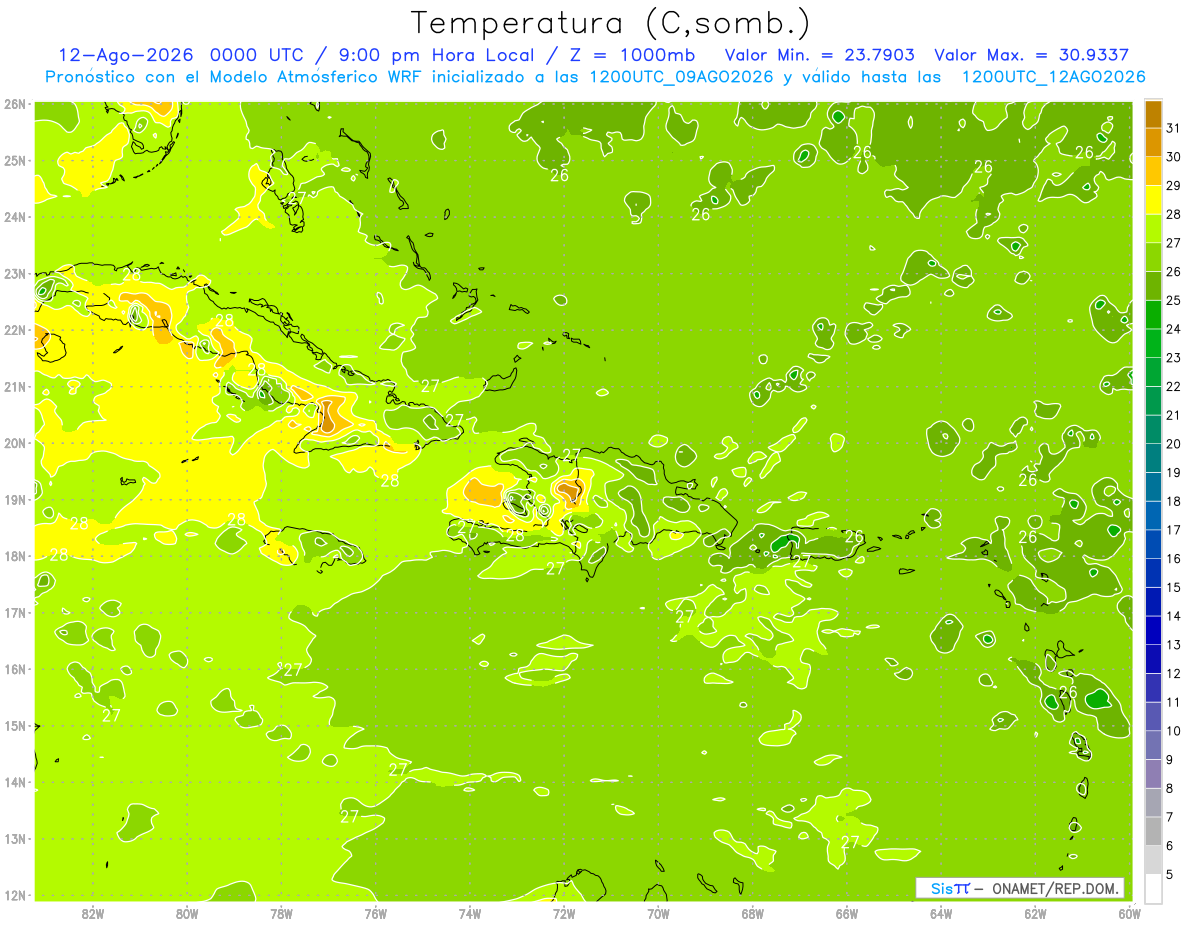Click the 25N latitude axis label
This screenshot has height=927, width=1200.
pos(15,160)
